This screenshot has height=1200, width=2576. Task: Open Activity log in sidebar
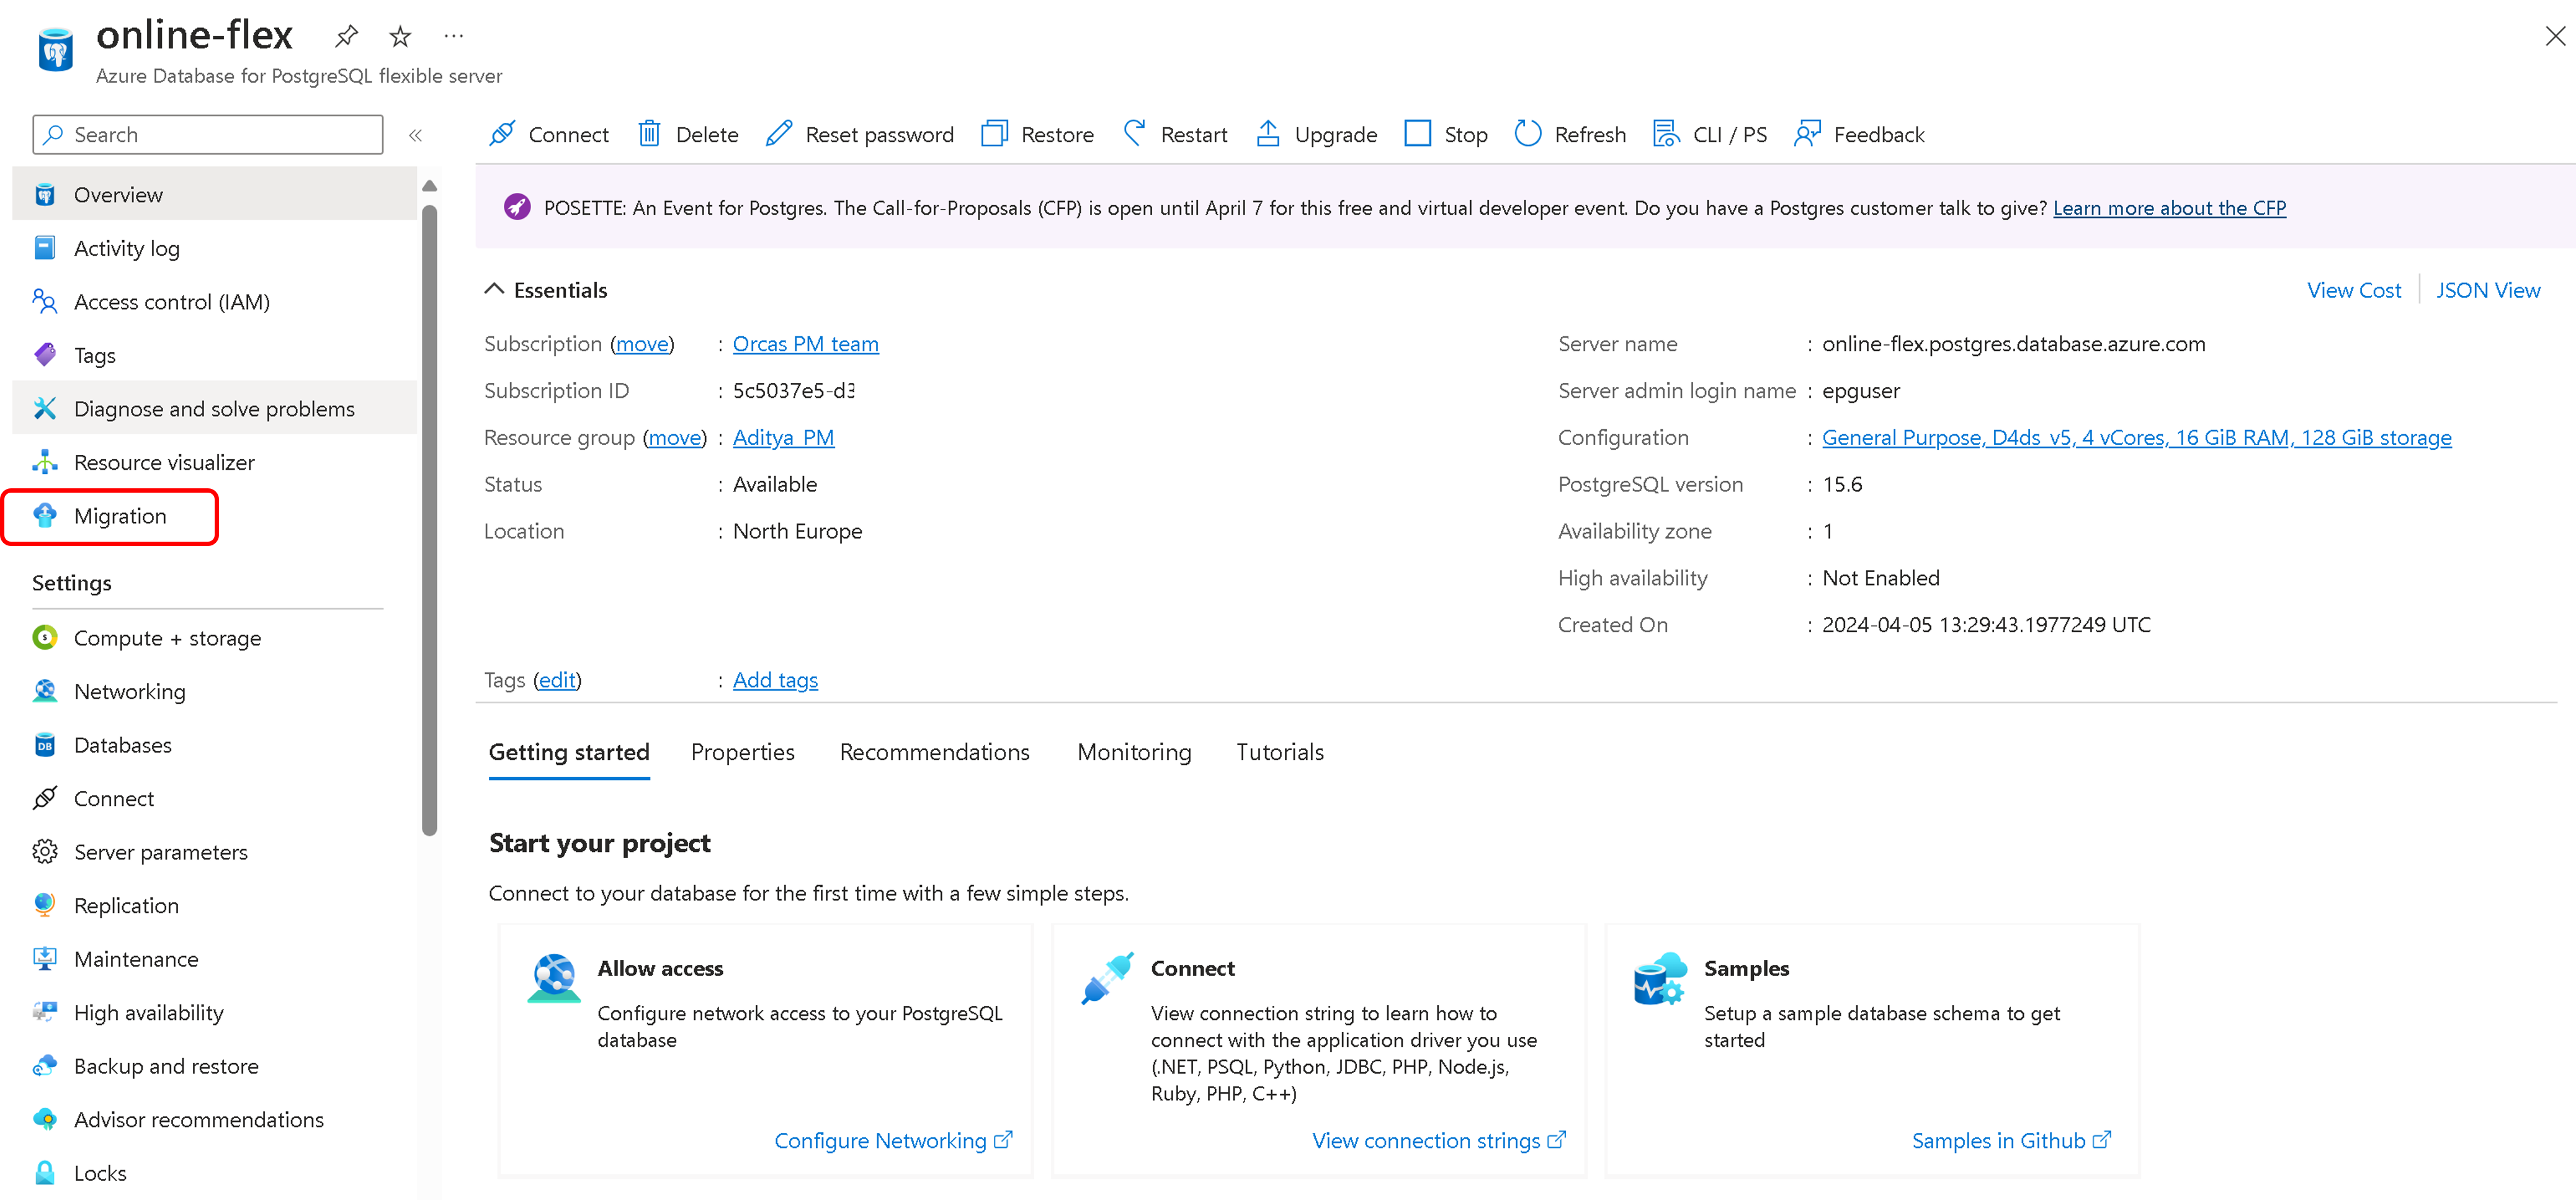(214, 248)
